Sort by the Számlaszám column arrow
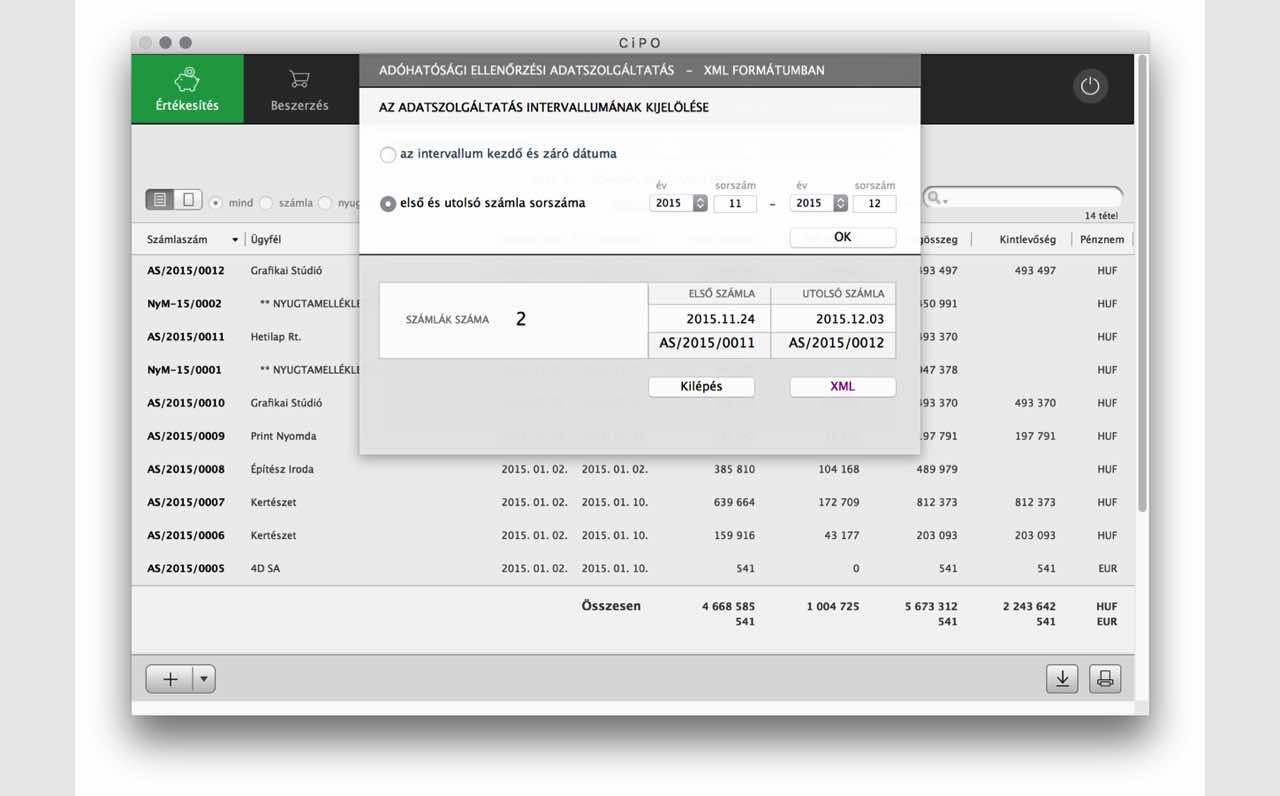The image size is (1280, 796). pyautogui.click(x=235, y=240)
